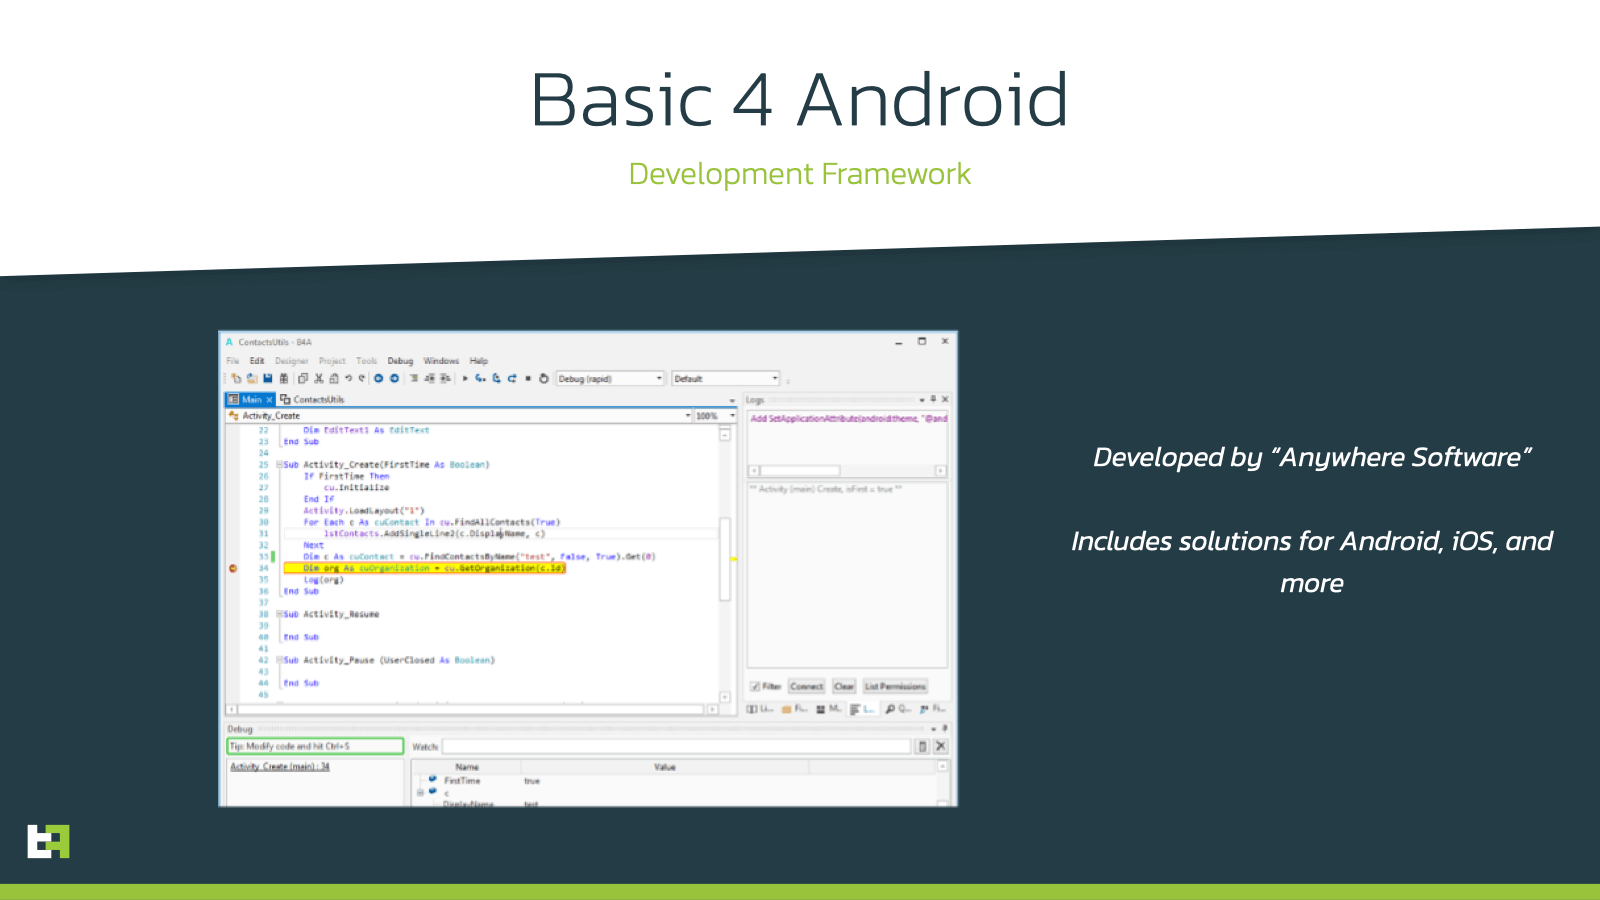Viewport: 1600px width, 900px height.
Task: Click the clear watch X icon
Action: click(940, 746)
